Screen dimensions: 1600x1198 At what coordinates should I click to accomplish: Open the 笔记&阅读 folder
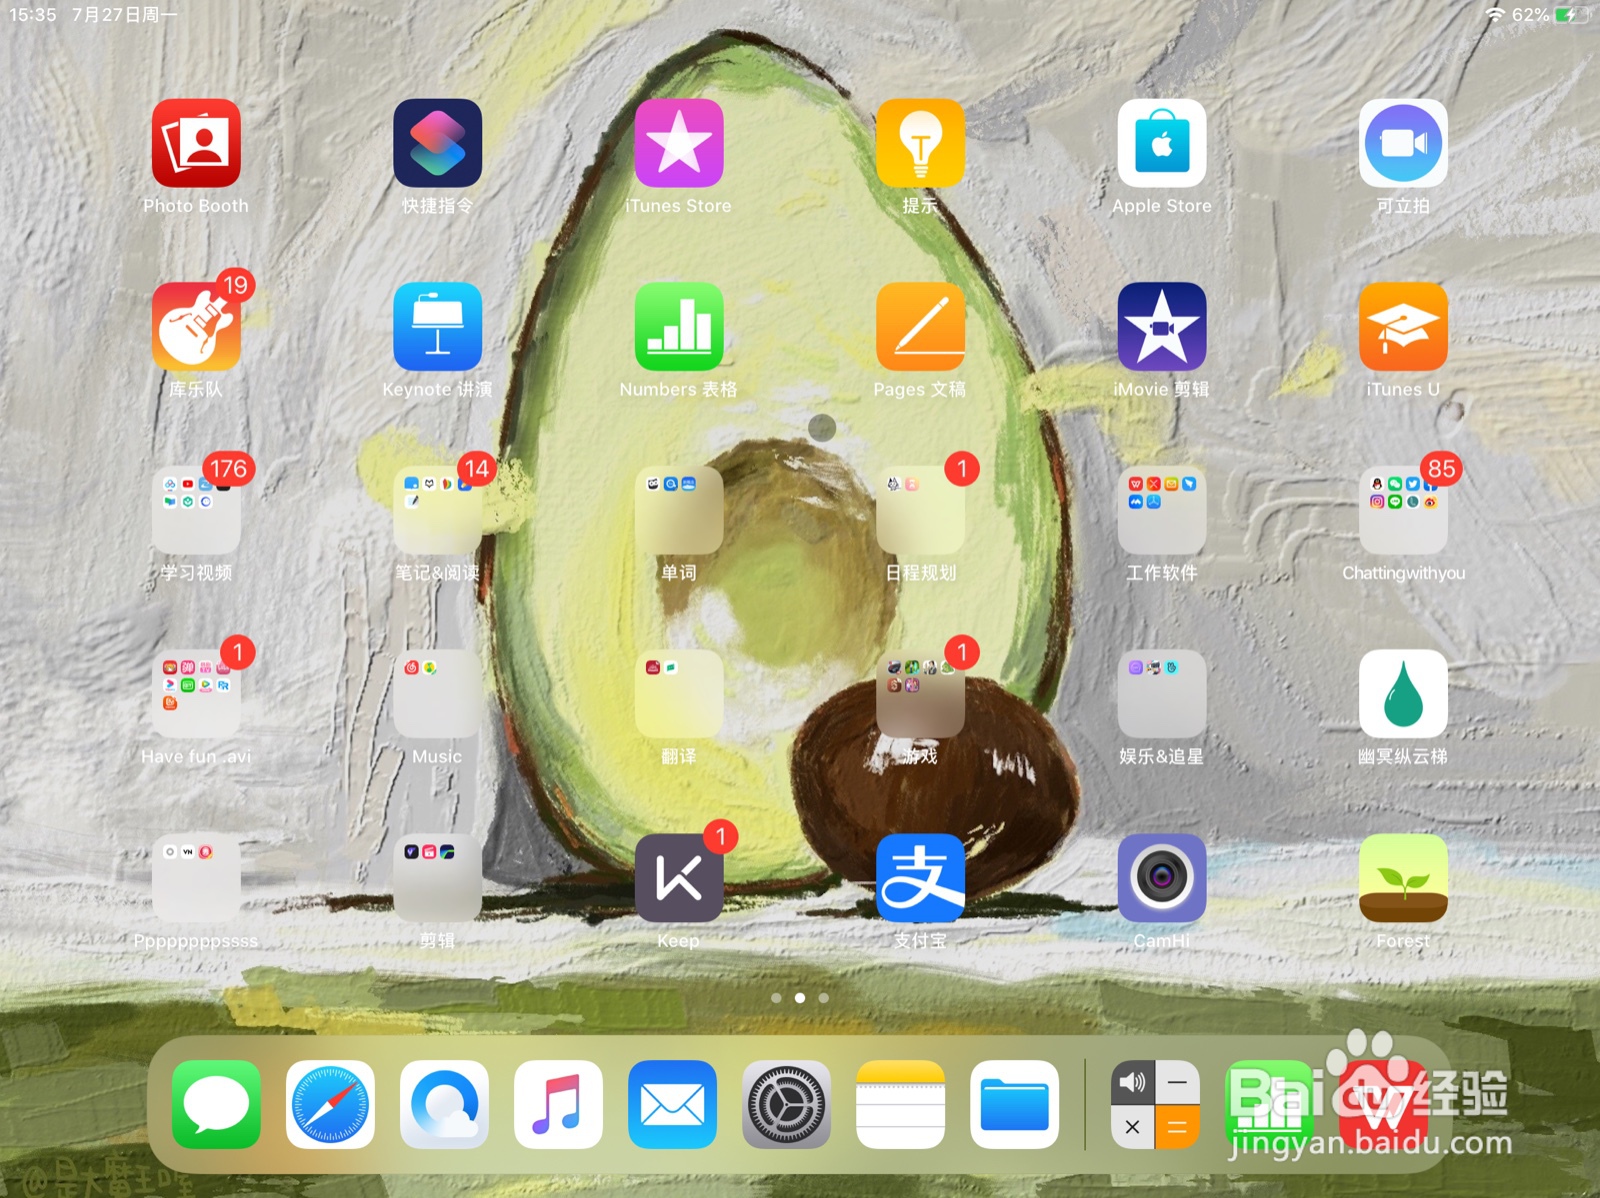tap(437, 510)
